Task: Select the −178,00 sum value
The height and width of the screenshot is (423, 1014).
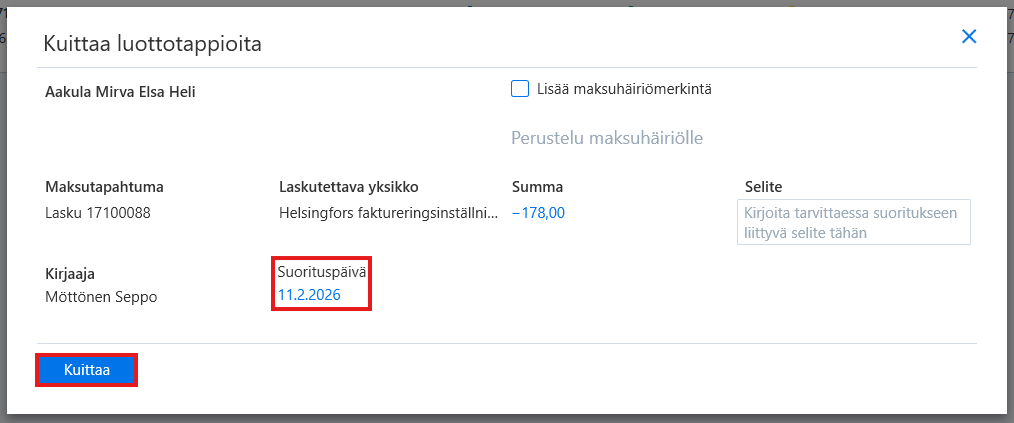Action: tap(538, 213)
